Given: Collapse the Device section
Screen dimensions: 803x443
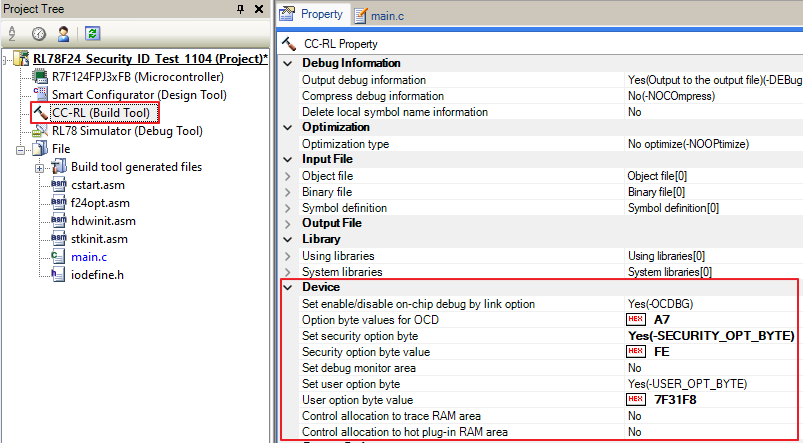Looking at the screenshot, I should coord(289,287).
